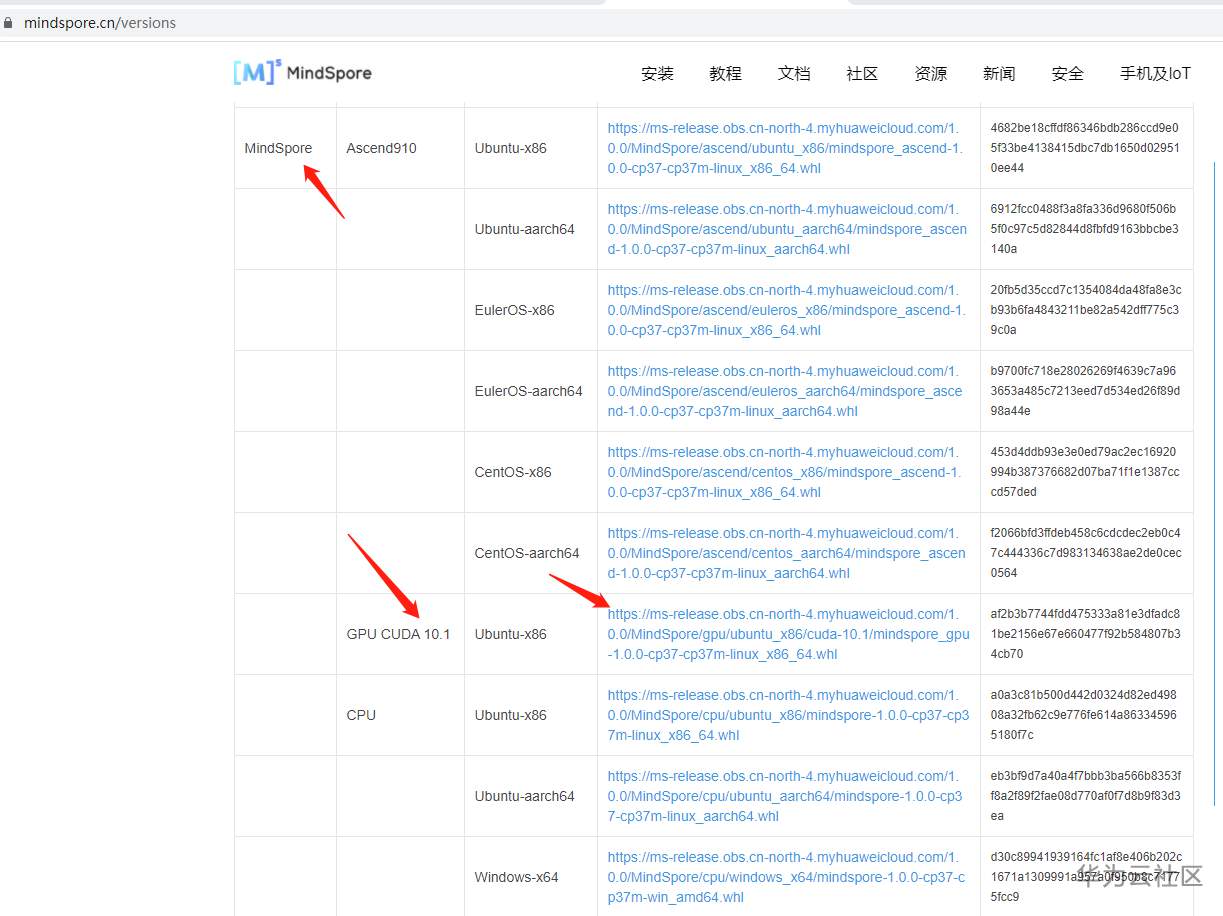Open CPU Windows-x64 whl download link
This screenshot has width=1223, height=916.
point(786,877)
